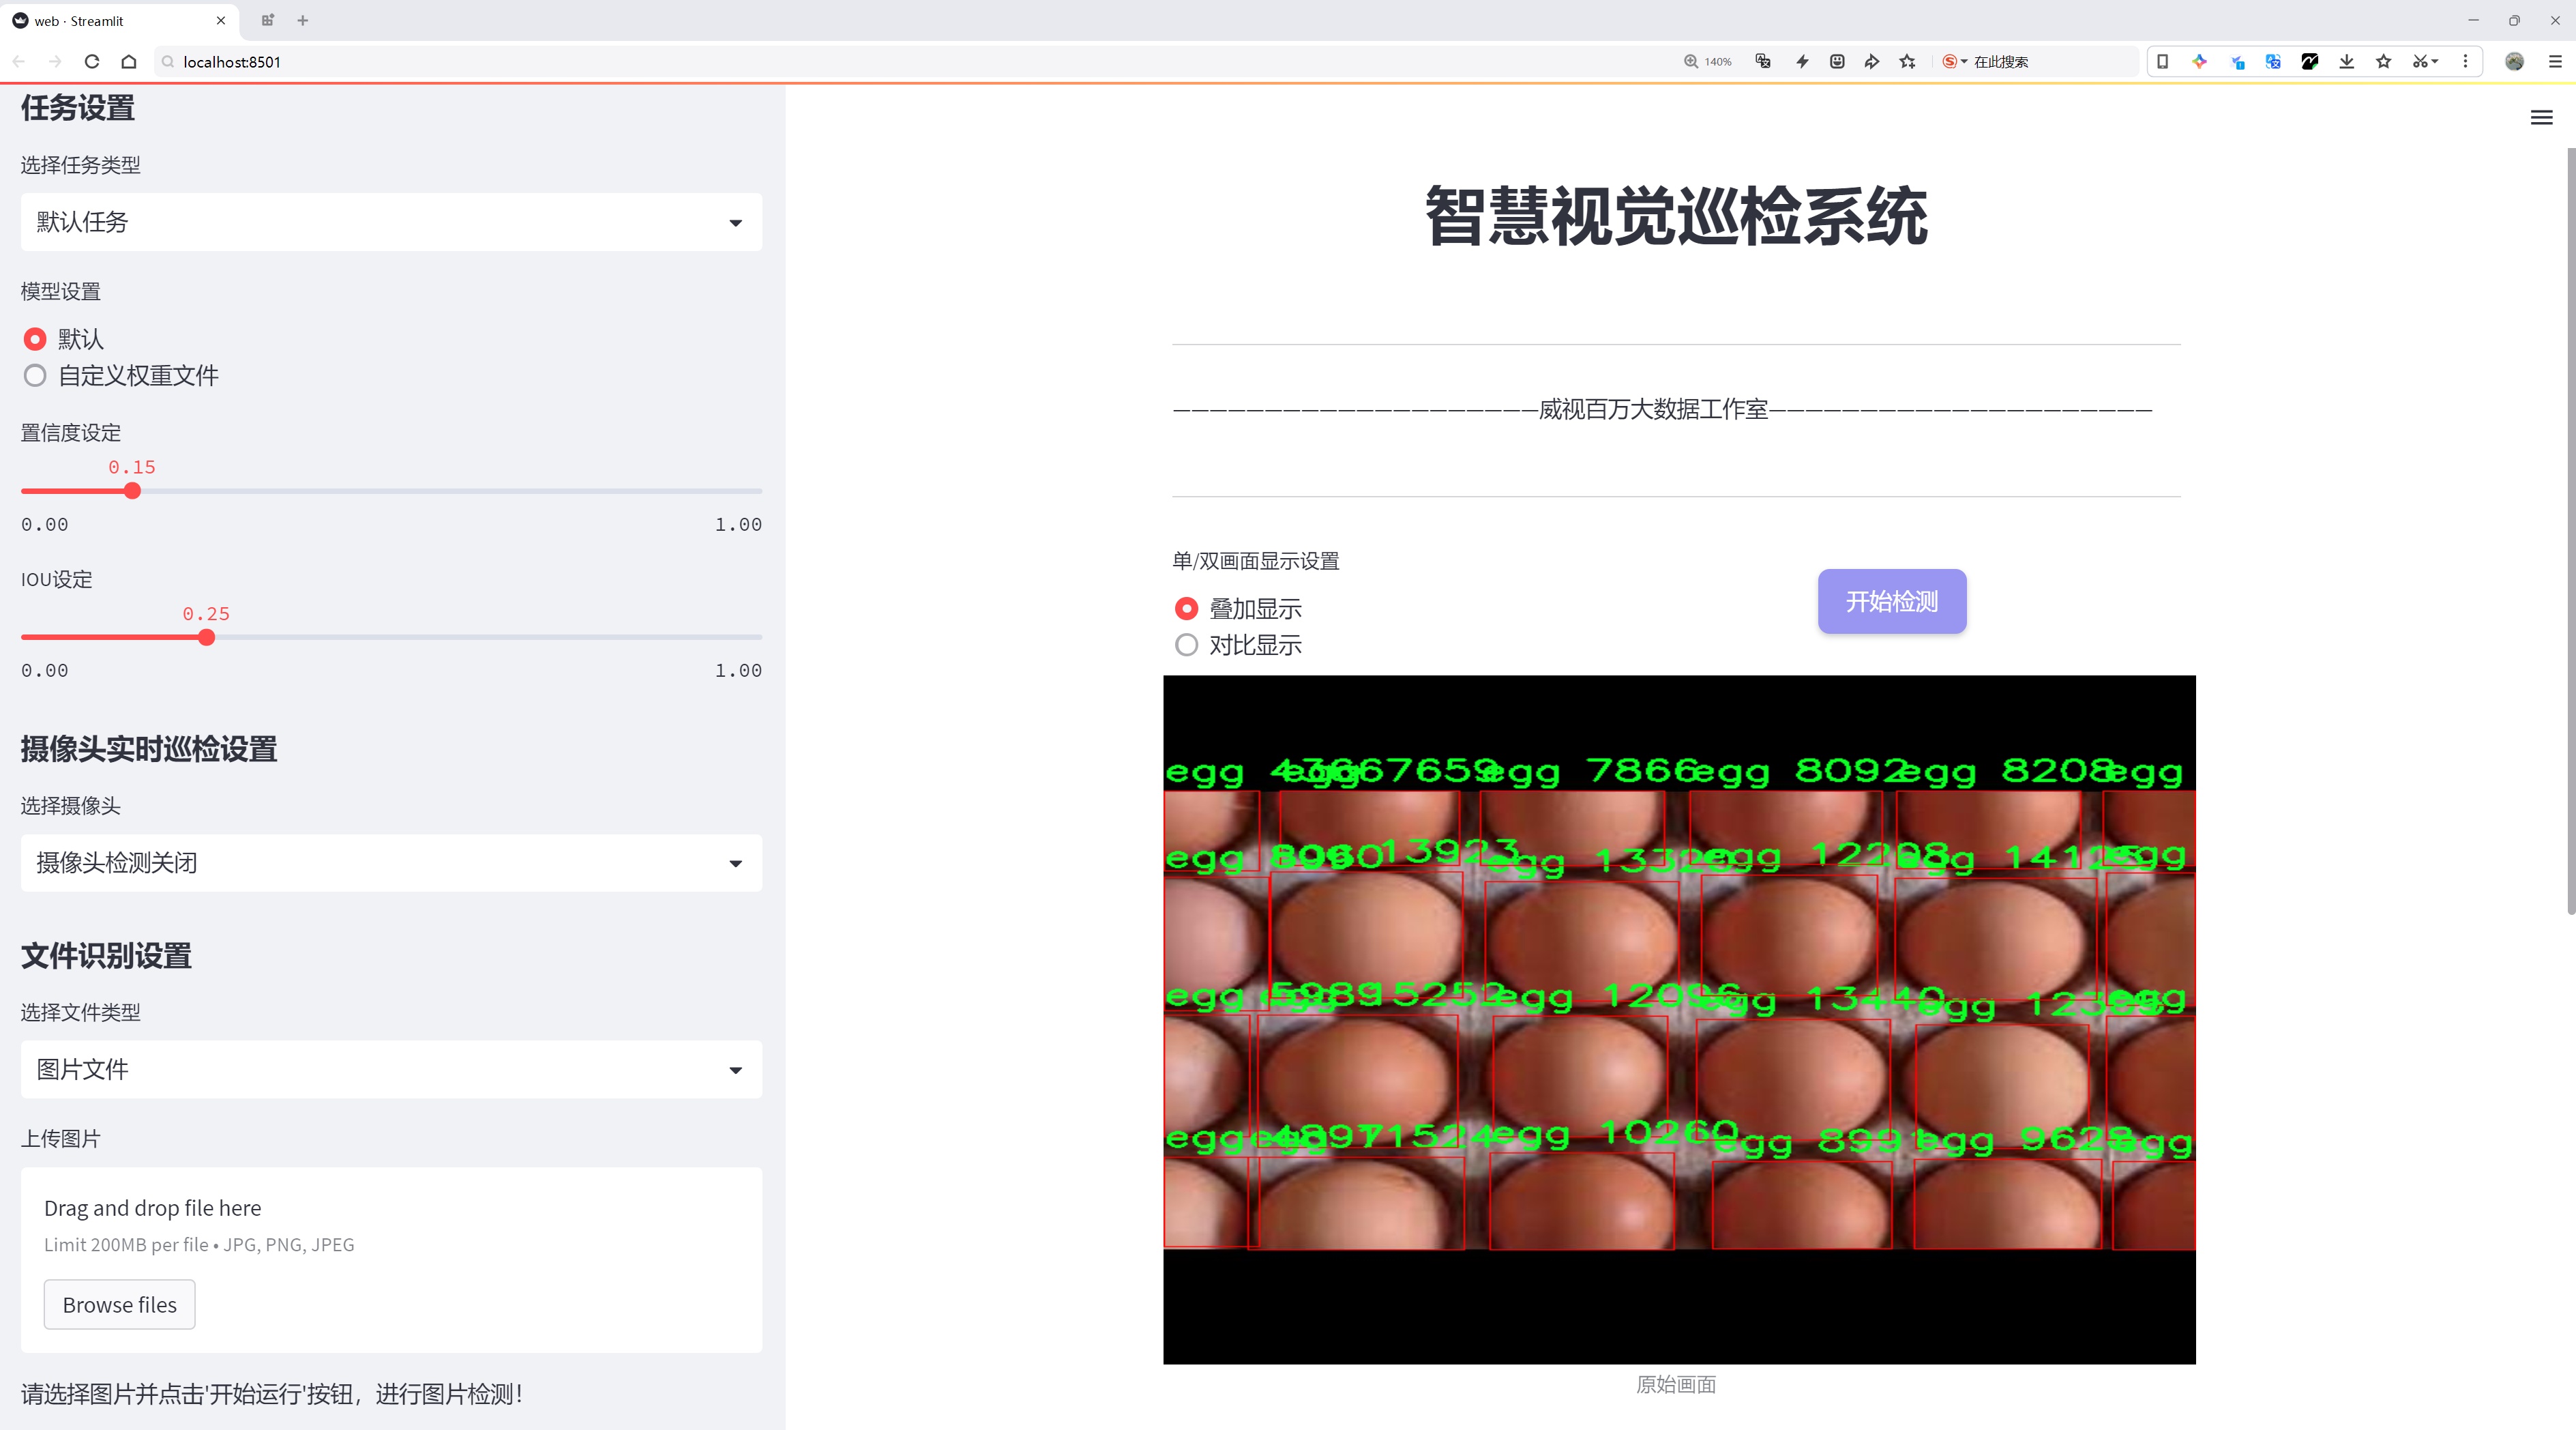Click the 0.25 IOU value label
The width and height of the screenshot is (2576, 1430).
click(x=206, y=614)
